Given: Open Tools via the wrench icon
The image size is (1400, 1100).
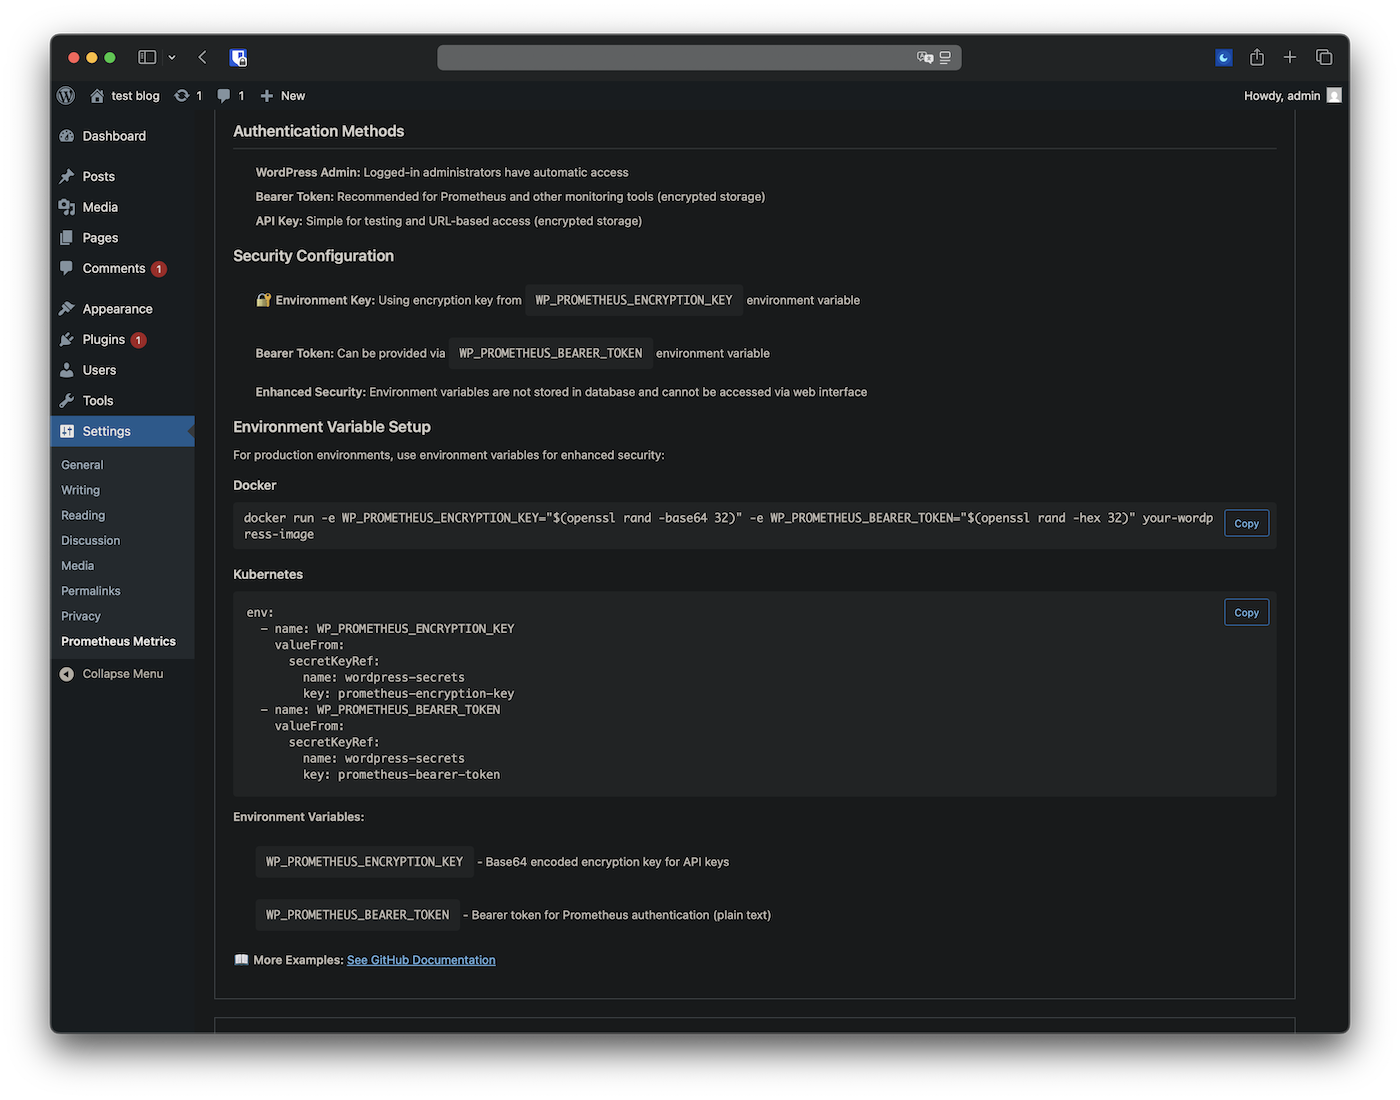Looking at the screenshot, I should pos(66,400).
